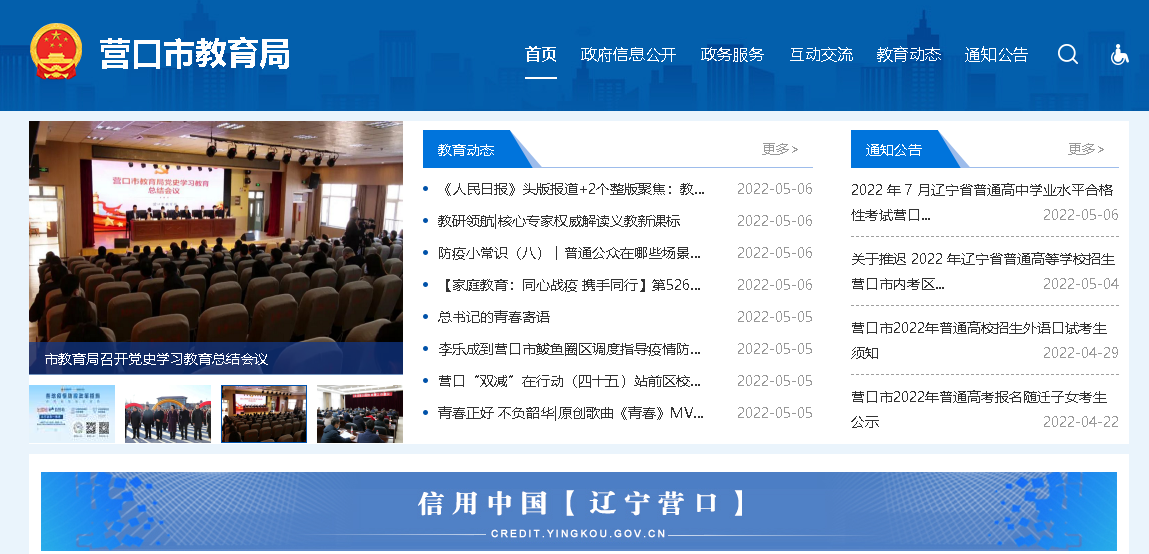Select the fourth carousel thumbnail
This screenshot has height=554, width=1149.
(x=359, y=413)
